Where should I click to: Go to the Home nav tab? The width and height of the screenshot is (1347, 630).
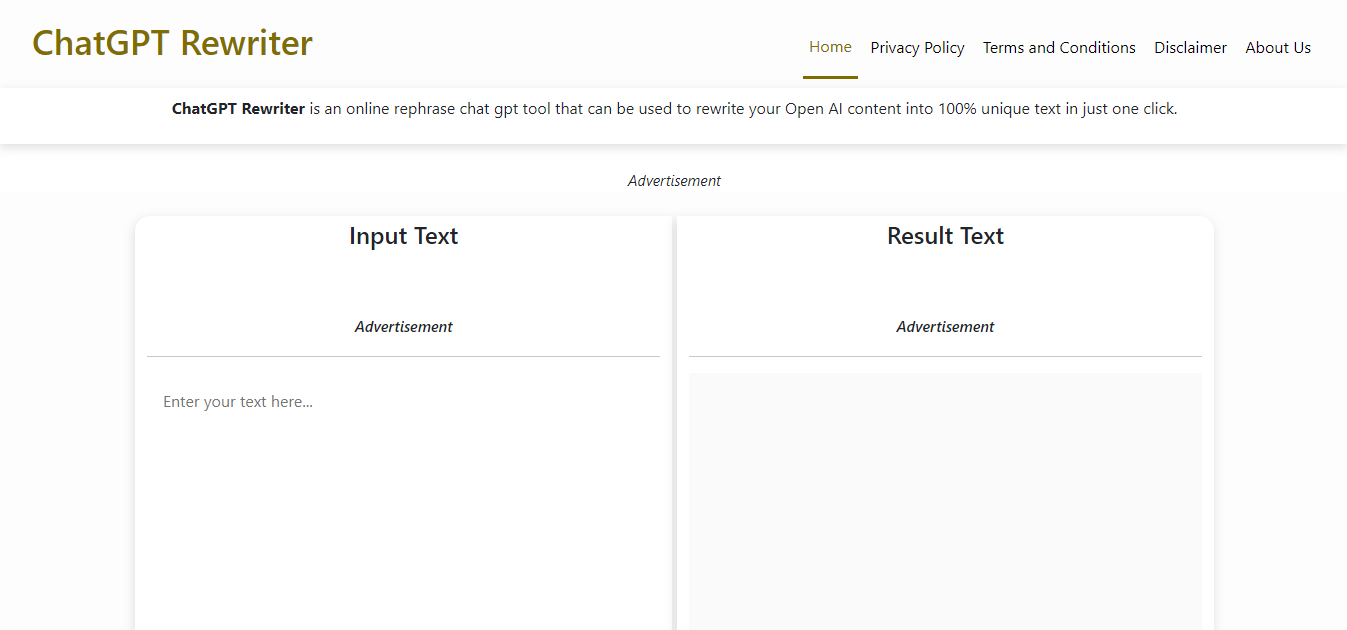coord(830,47)
